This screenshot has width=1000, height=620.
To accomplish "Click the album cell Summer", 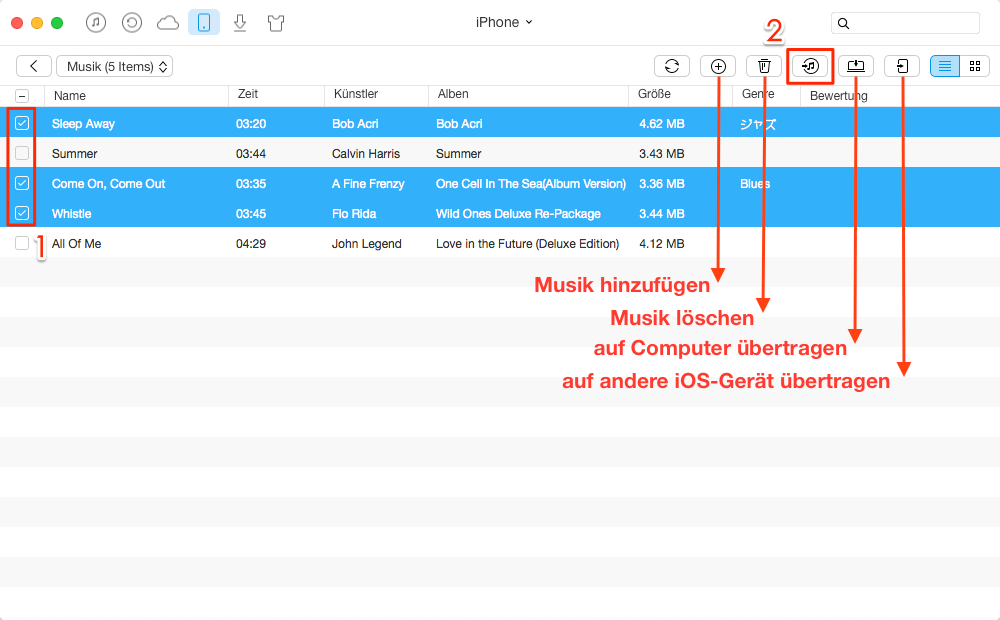I will (459, 154).
